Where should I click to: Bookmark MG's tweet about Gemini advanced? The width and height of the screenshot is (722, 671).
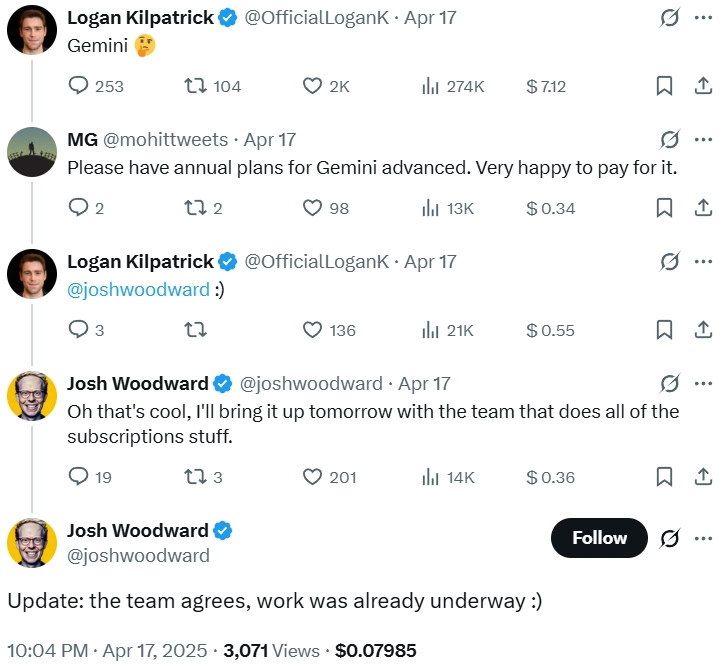click(664, 208)
